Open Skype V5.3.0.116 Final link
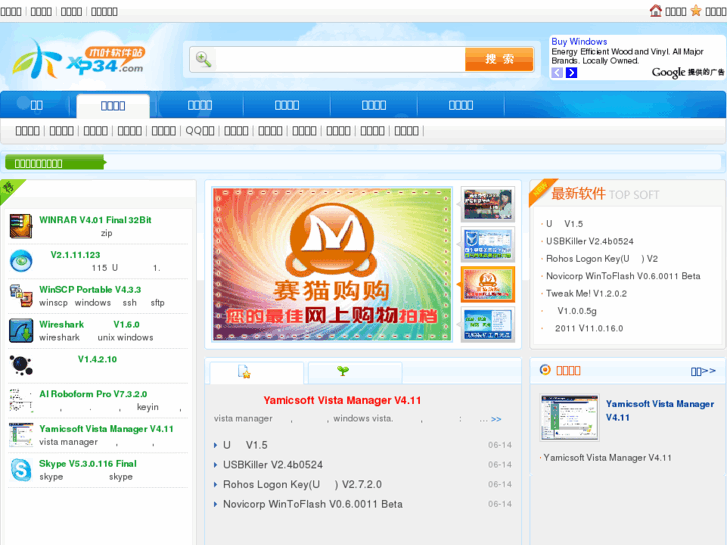727x545 pixels. click(88, 463)
